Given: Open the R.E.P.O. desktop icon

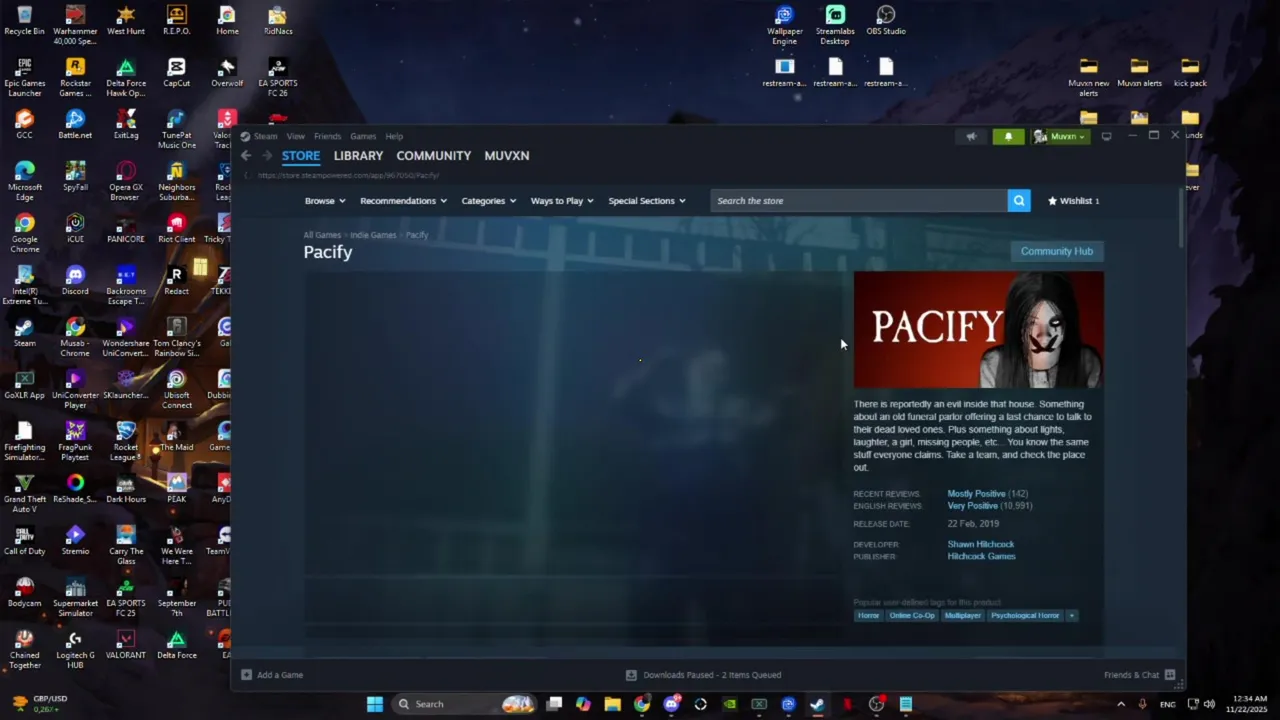Looking at the screenshot, I should tap(177, 20).
